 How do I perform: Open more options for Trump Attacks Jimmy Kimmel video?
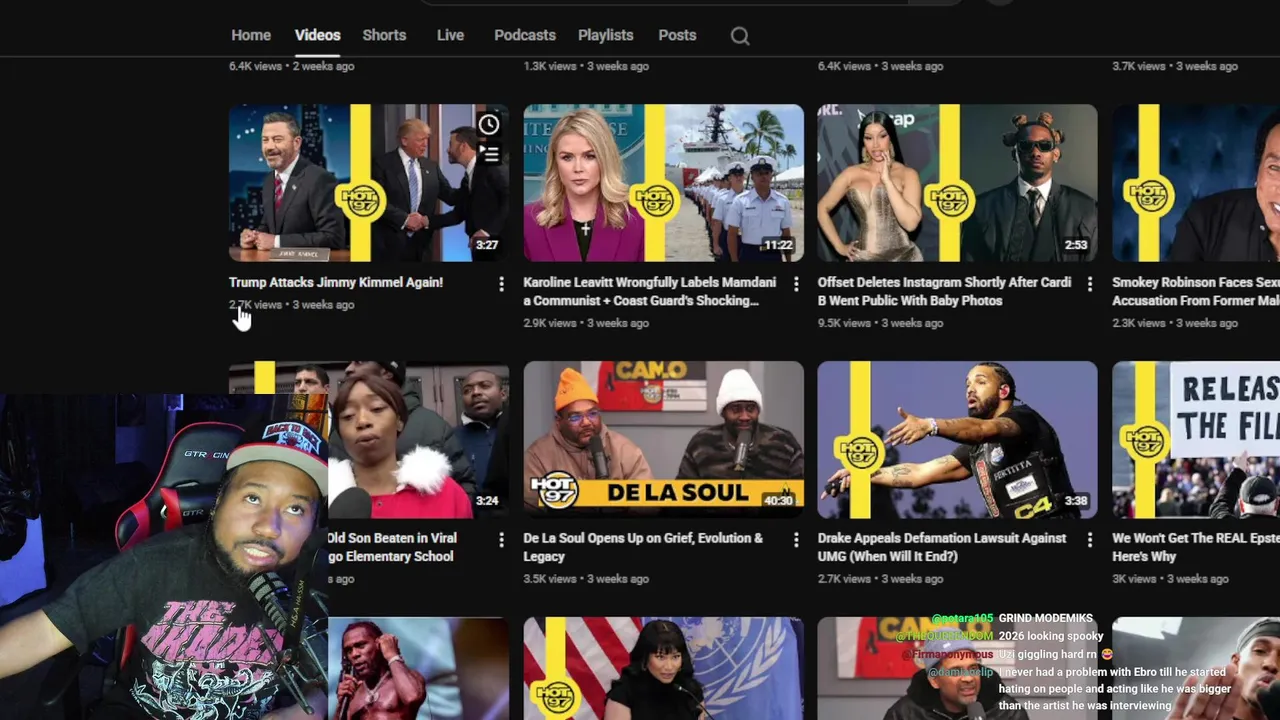(501, 284)
